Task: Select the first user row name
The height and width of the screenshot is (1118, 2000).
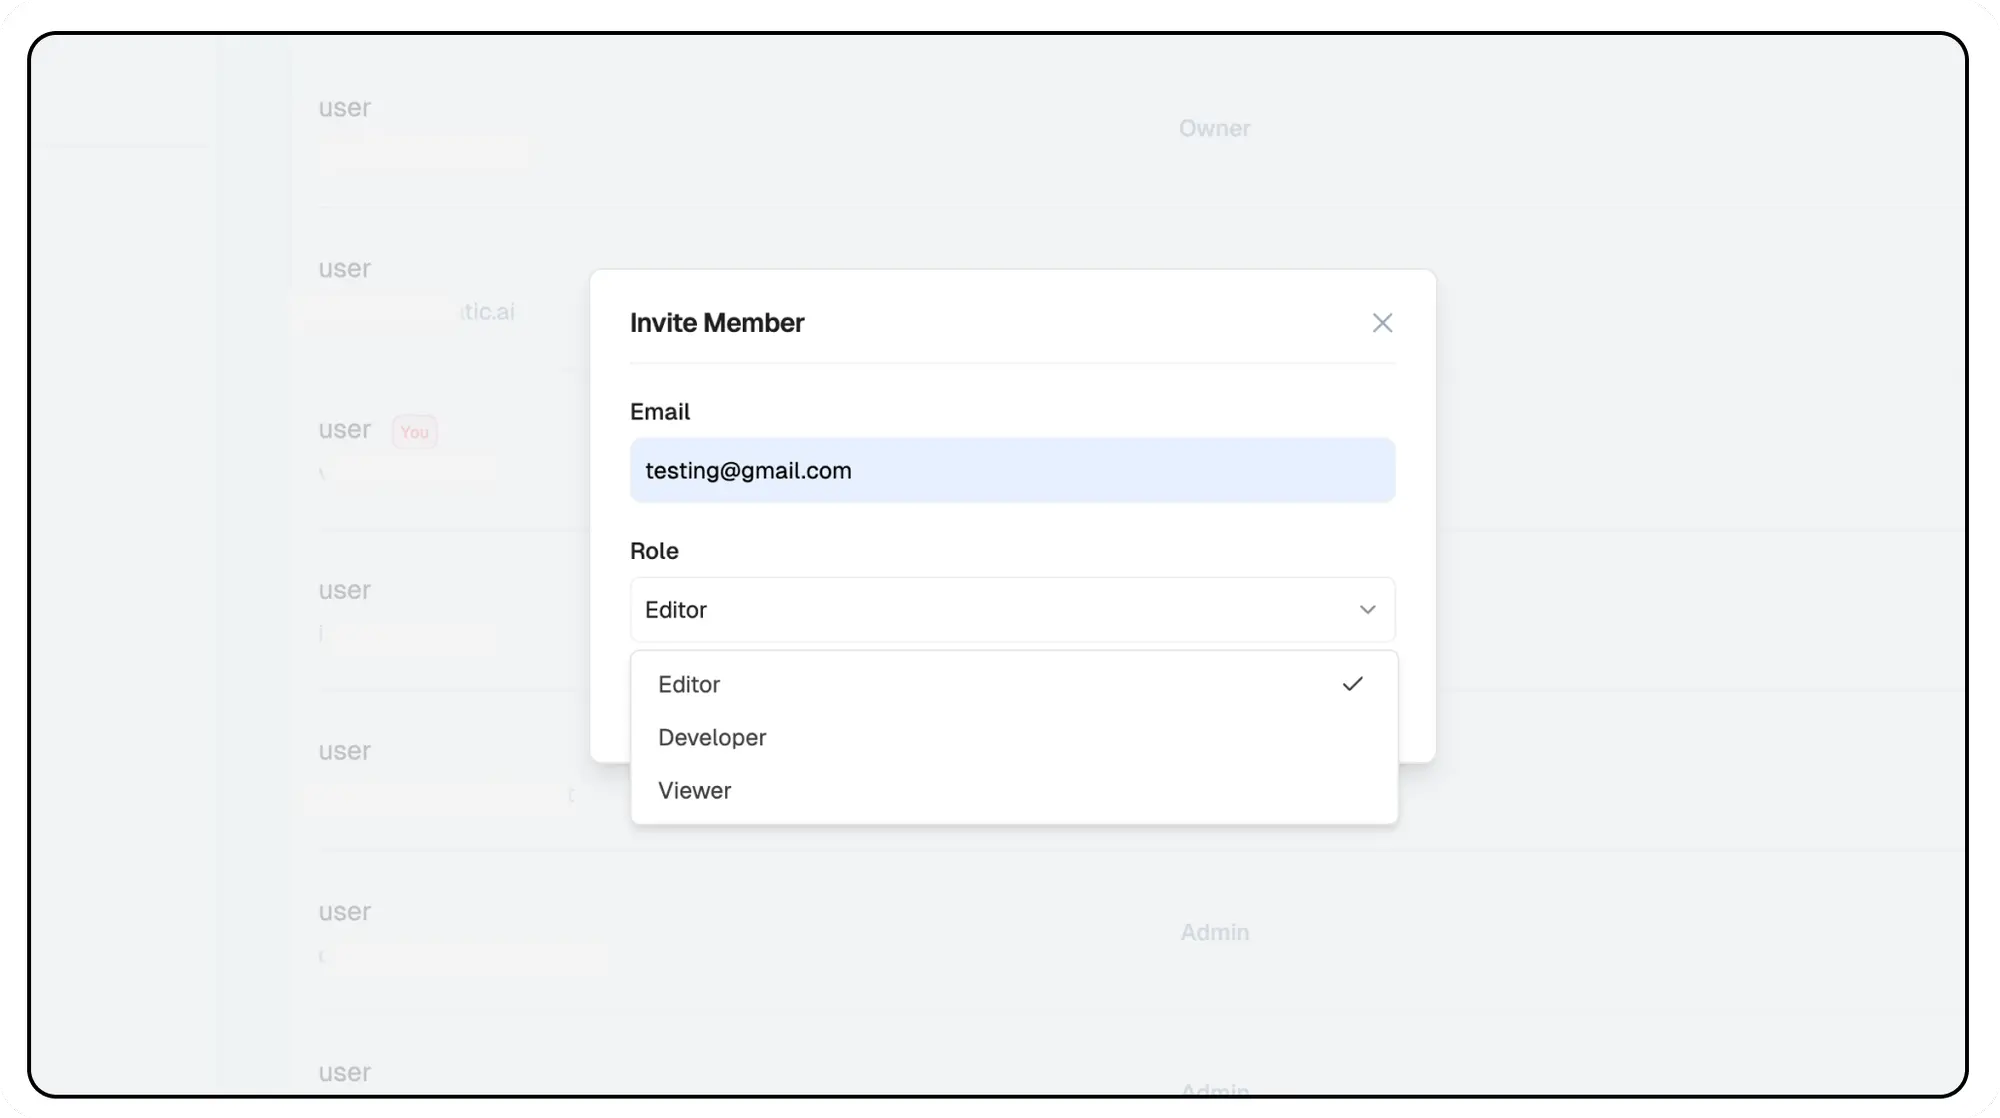Action: [x=345, y=108]
